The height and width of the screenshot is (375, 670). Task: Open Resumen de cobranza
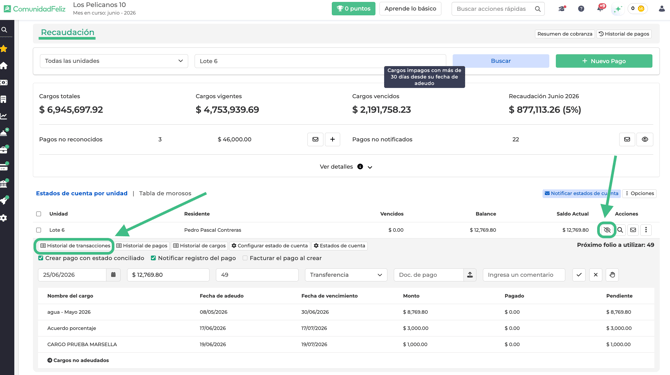click(x=565, y=34)
